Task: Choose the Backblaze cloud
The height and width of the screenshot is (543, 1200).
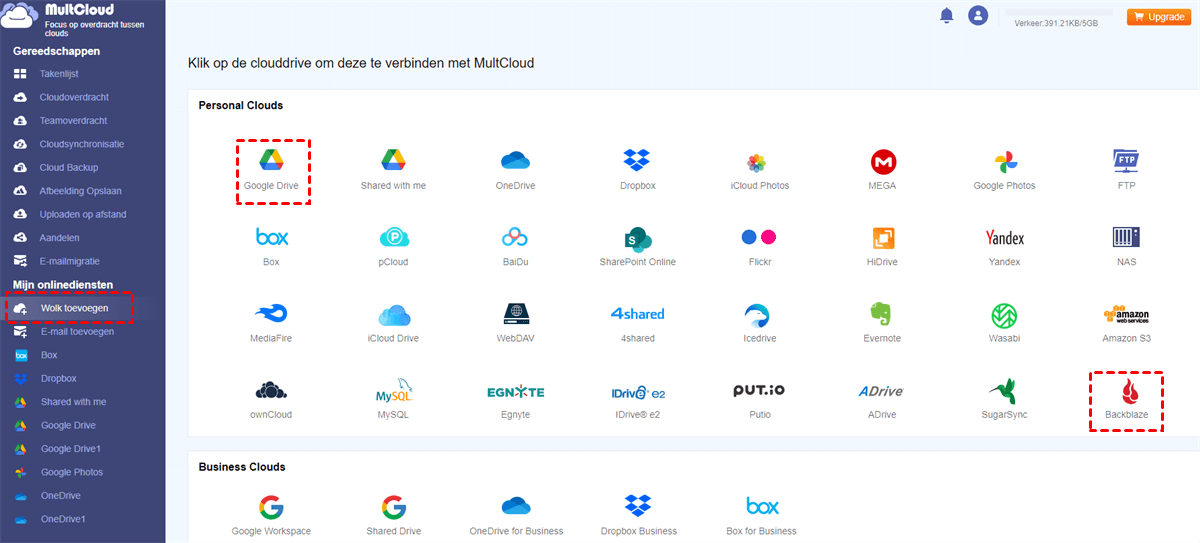Action: click(1127, 400)
